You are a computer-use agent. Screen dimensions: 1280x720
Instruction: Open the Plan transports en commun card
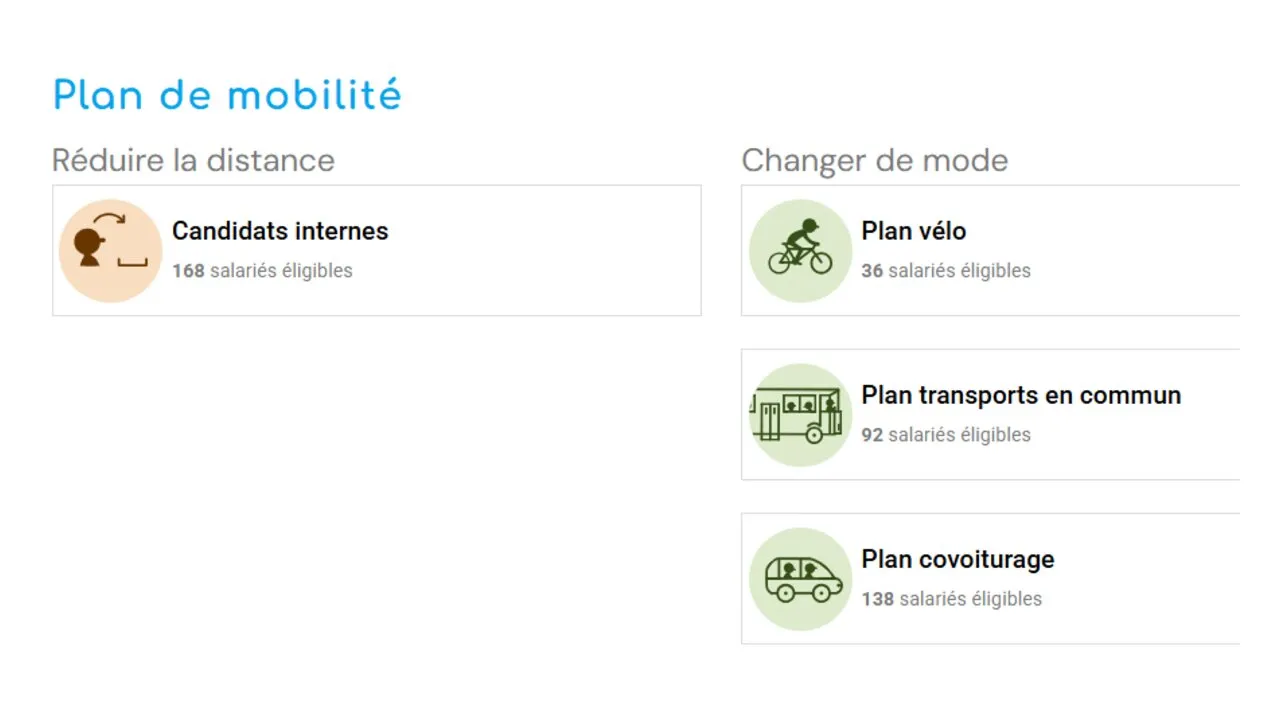pos(990,414)
